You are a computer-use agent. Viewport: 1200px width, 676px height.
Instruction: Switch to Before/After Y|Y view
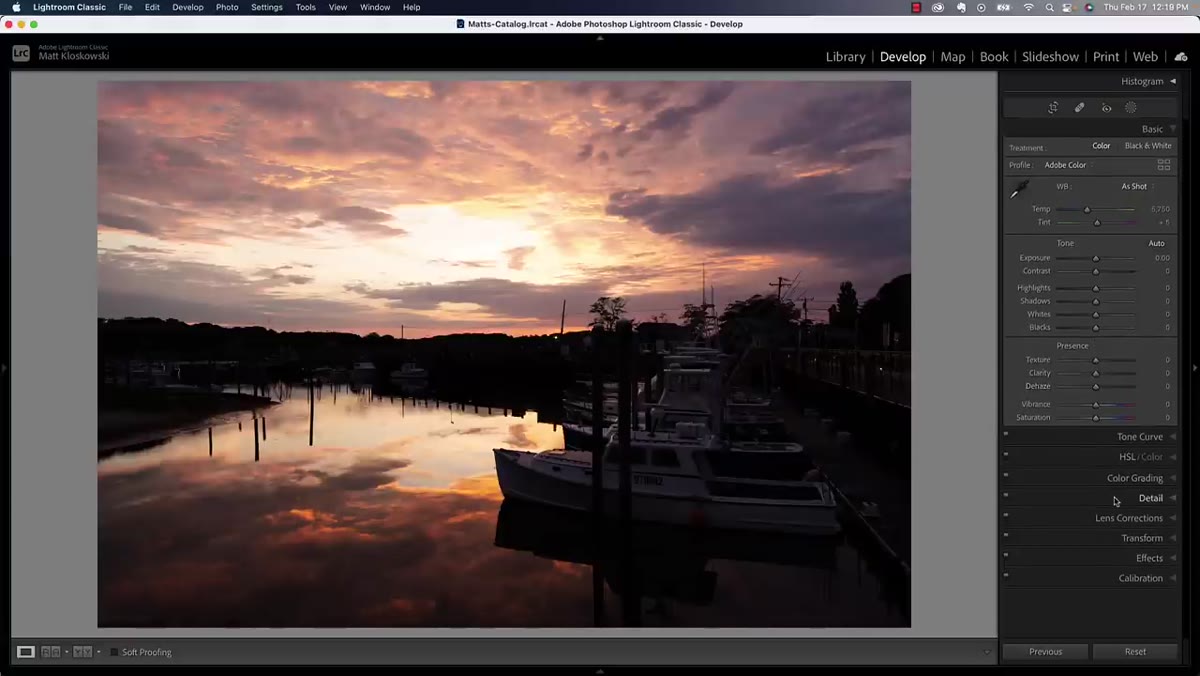pyautogui.click(x=82, y=652)
